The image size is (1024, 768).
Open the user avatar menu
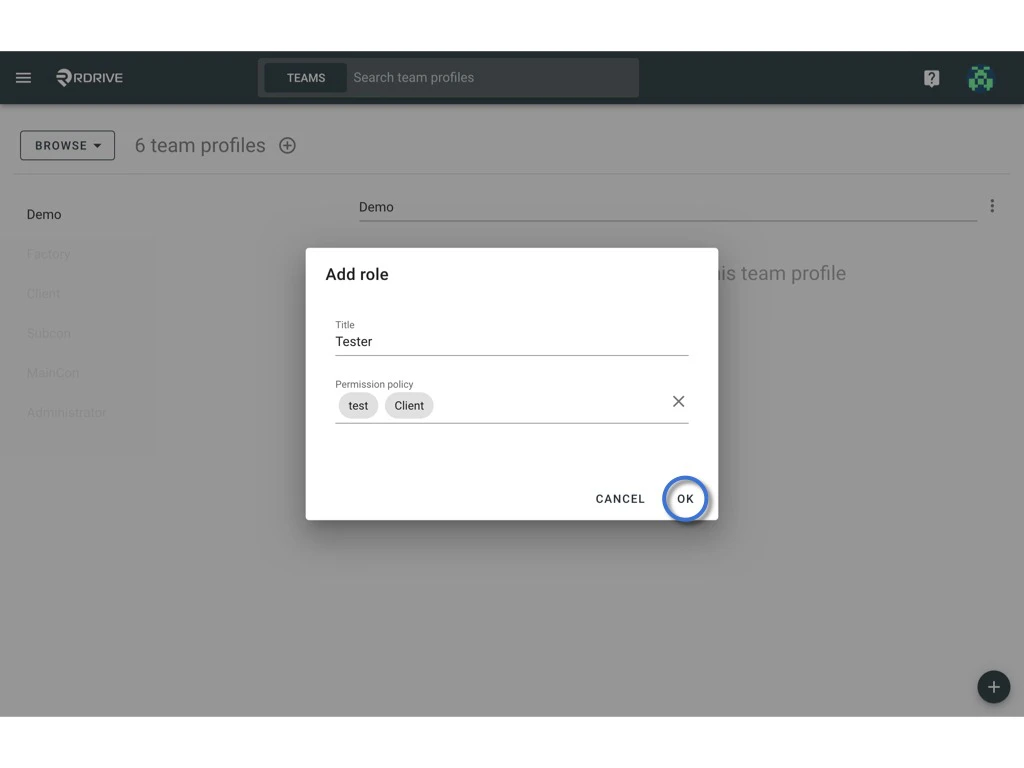981,77
